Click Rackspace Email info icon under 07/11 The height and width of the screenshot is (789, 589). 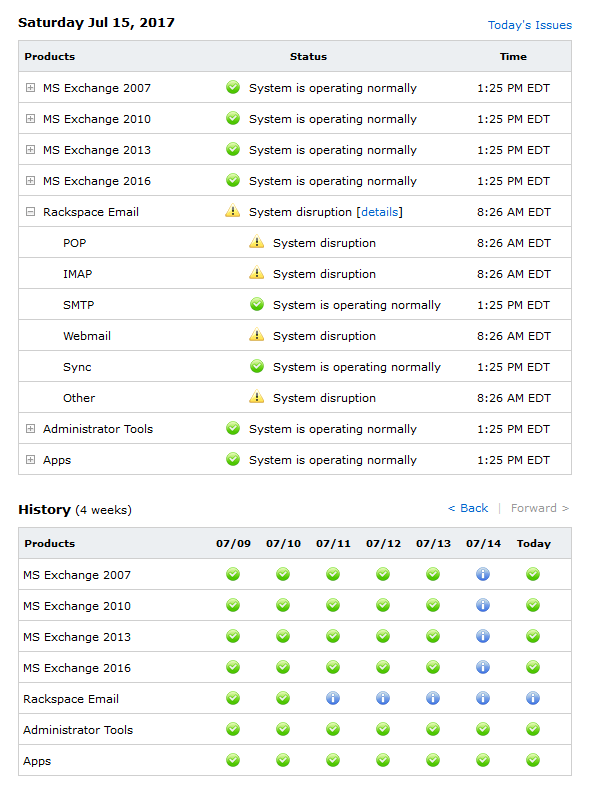pos(333,698)
